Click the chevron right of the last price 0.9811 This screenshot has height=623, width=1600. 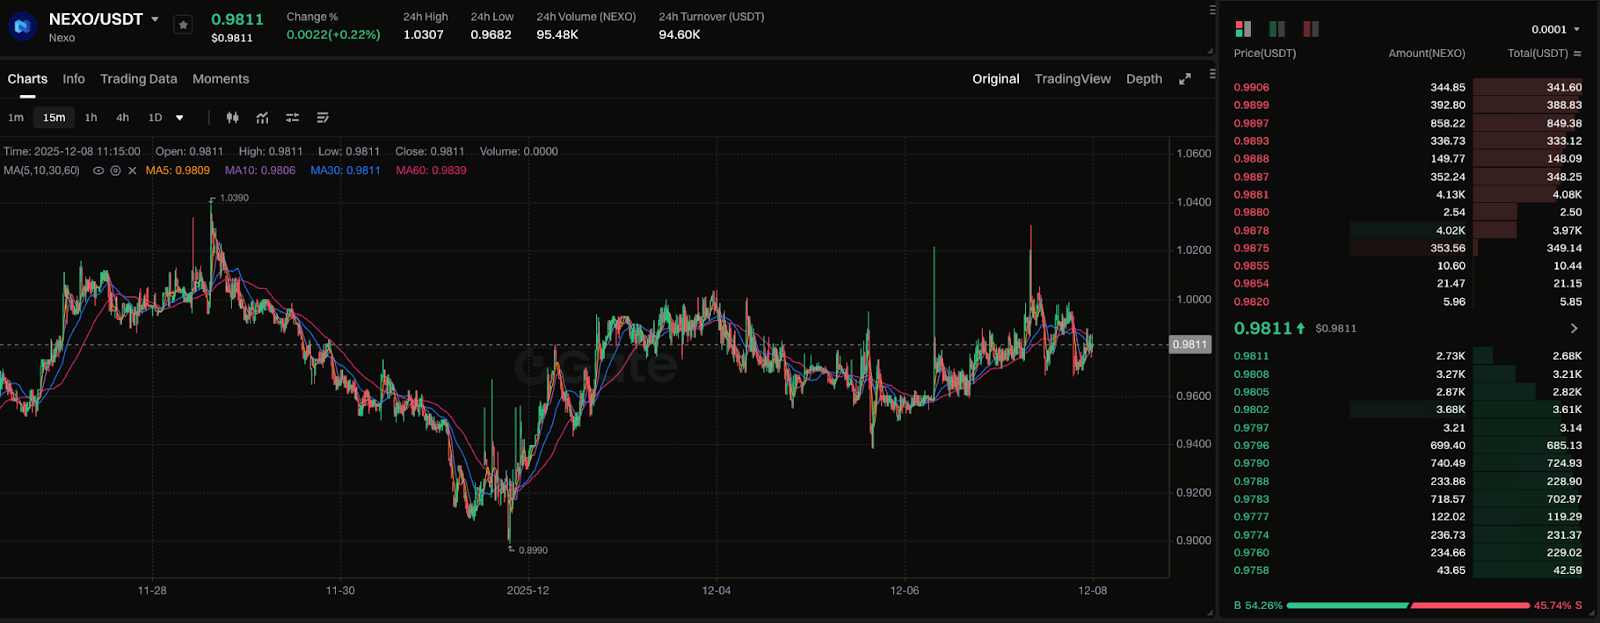[x=1574, y=328]
